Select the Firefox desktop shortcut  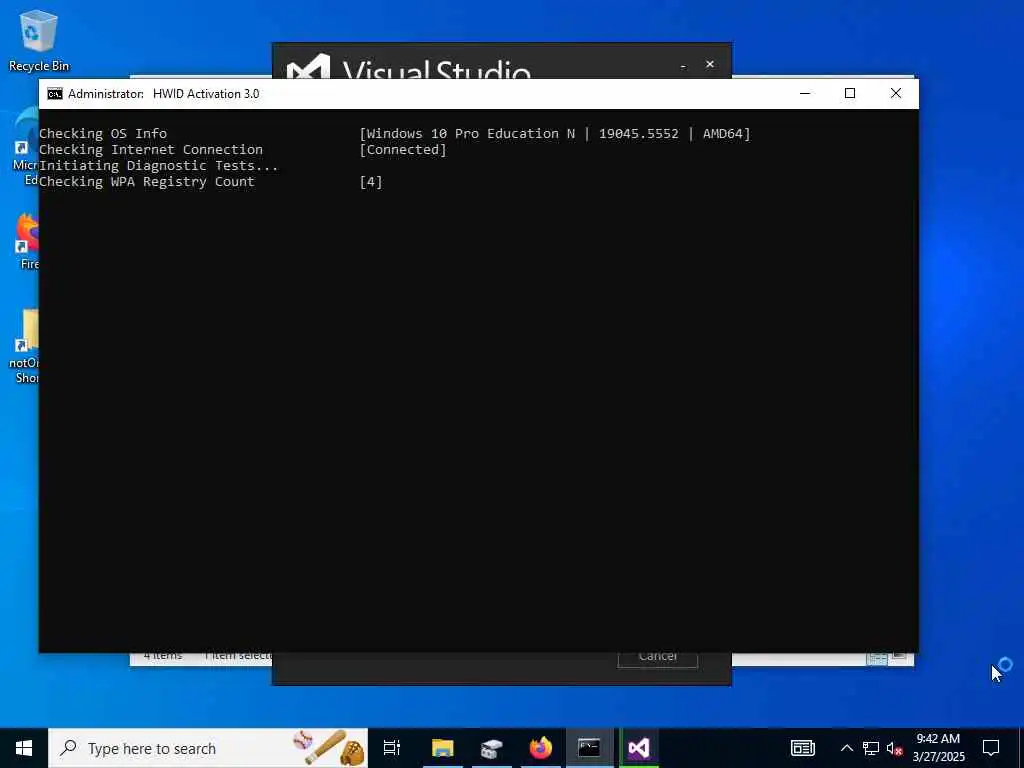27,240
